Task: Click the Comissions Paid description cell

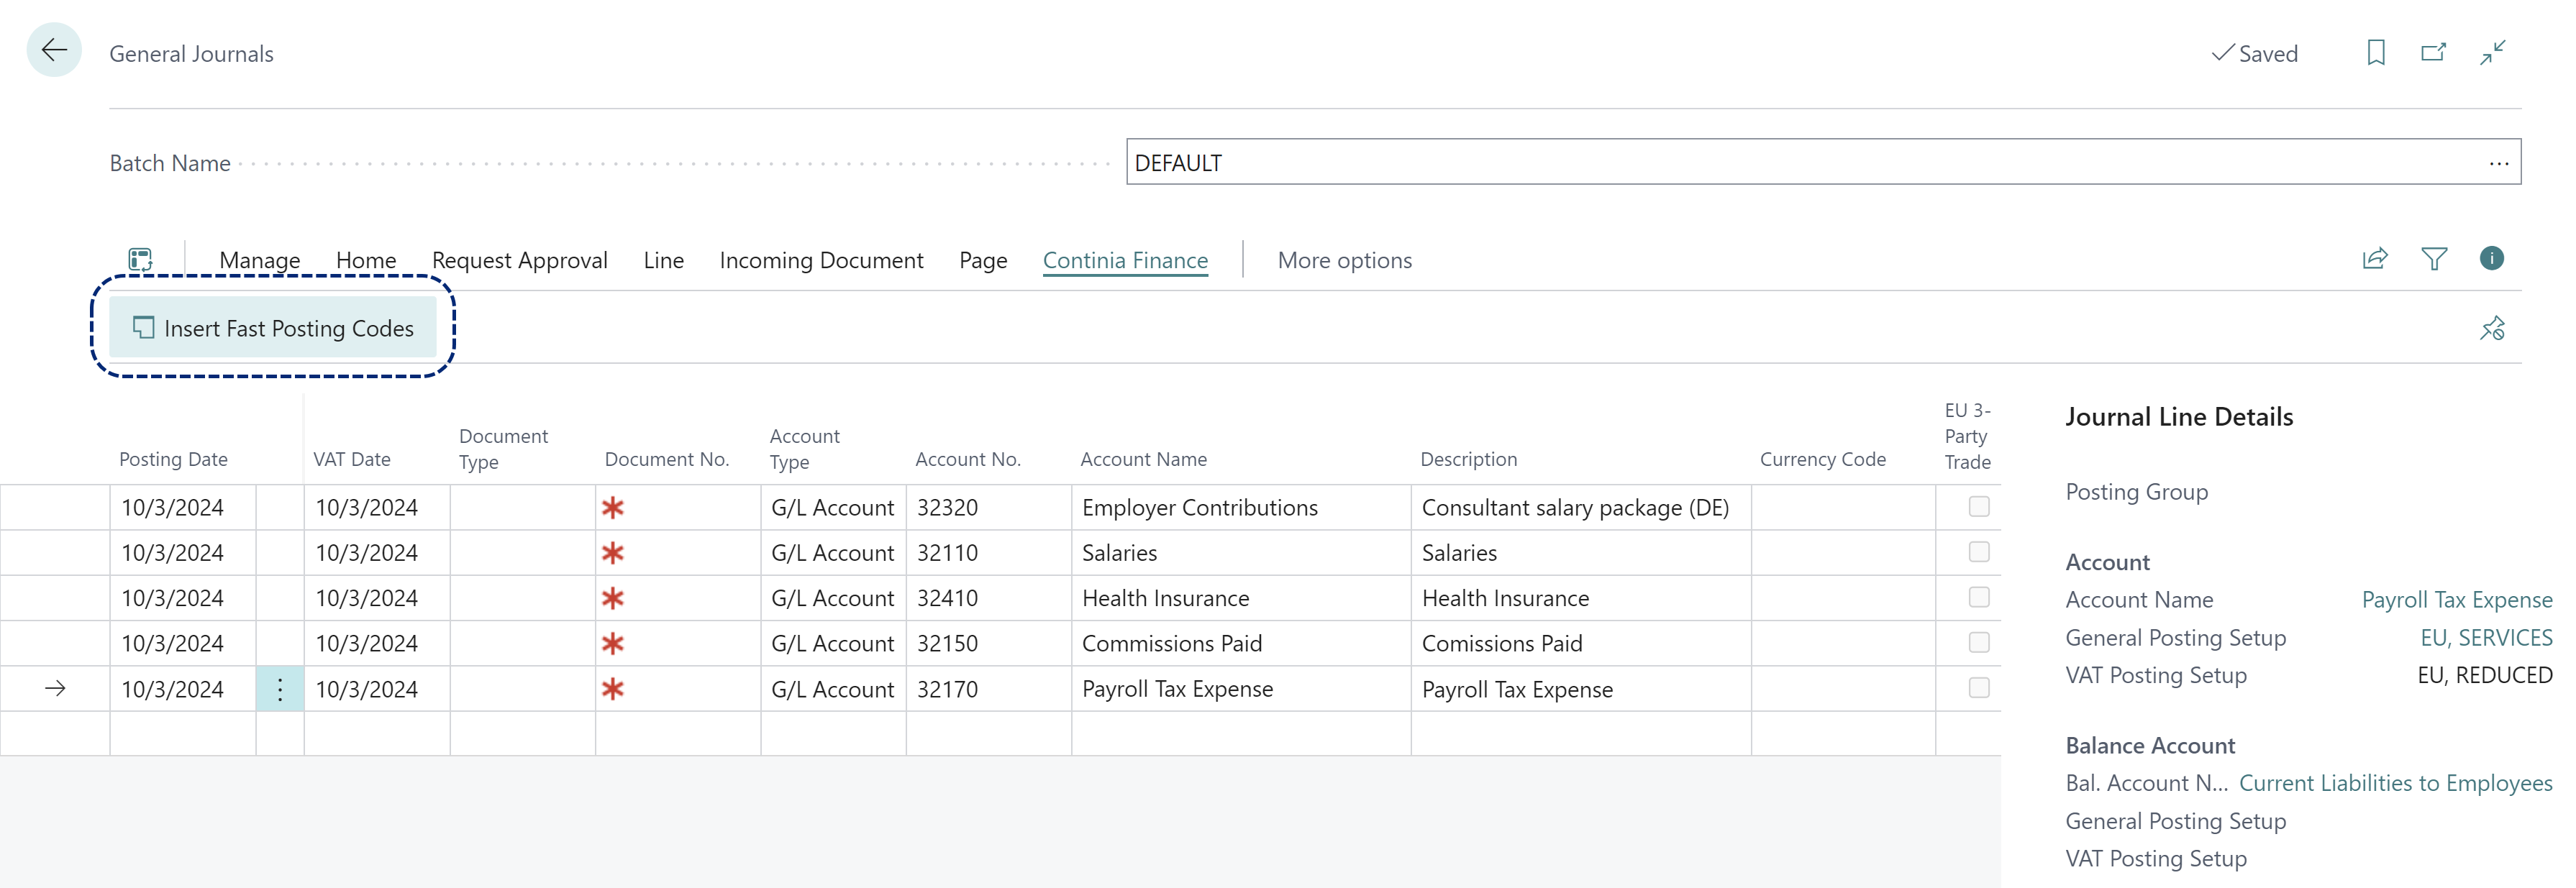Action: 1580,643
